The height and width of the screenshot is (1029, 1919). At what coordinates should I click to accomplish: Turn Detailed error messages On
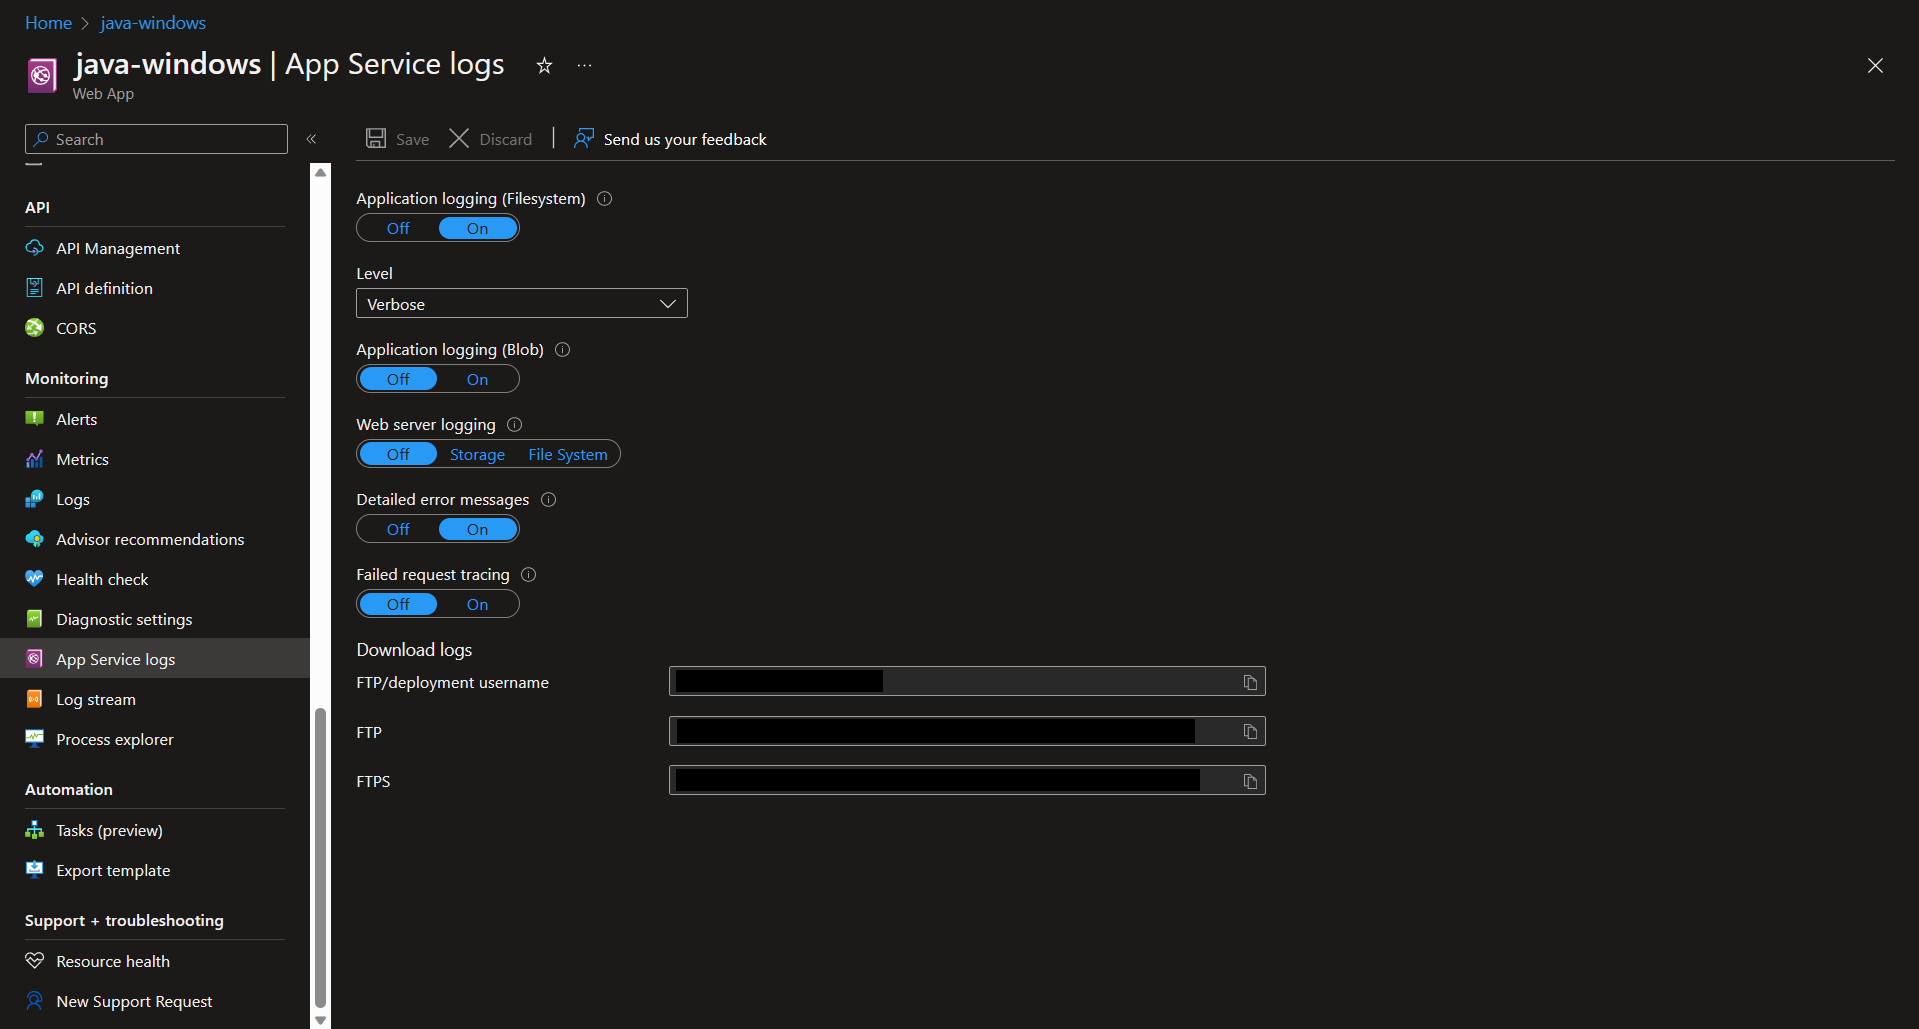[478, 529]
